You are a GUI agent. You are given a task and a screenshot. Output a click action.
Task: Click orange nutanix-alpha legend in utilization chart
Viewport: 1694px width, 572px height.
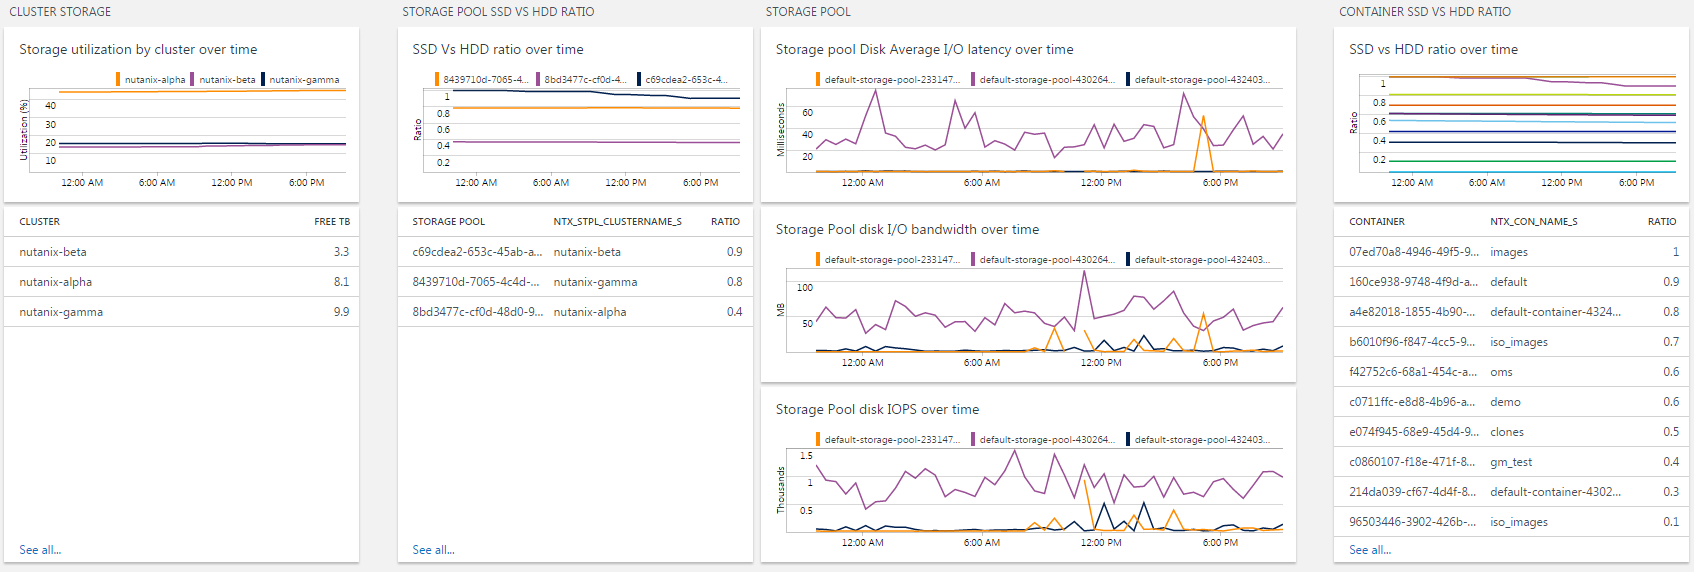pyautogui.click(x=151, y=80)
